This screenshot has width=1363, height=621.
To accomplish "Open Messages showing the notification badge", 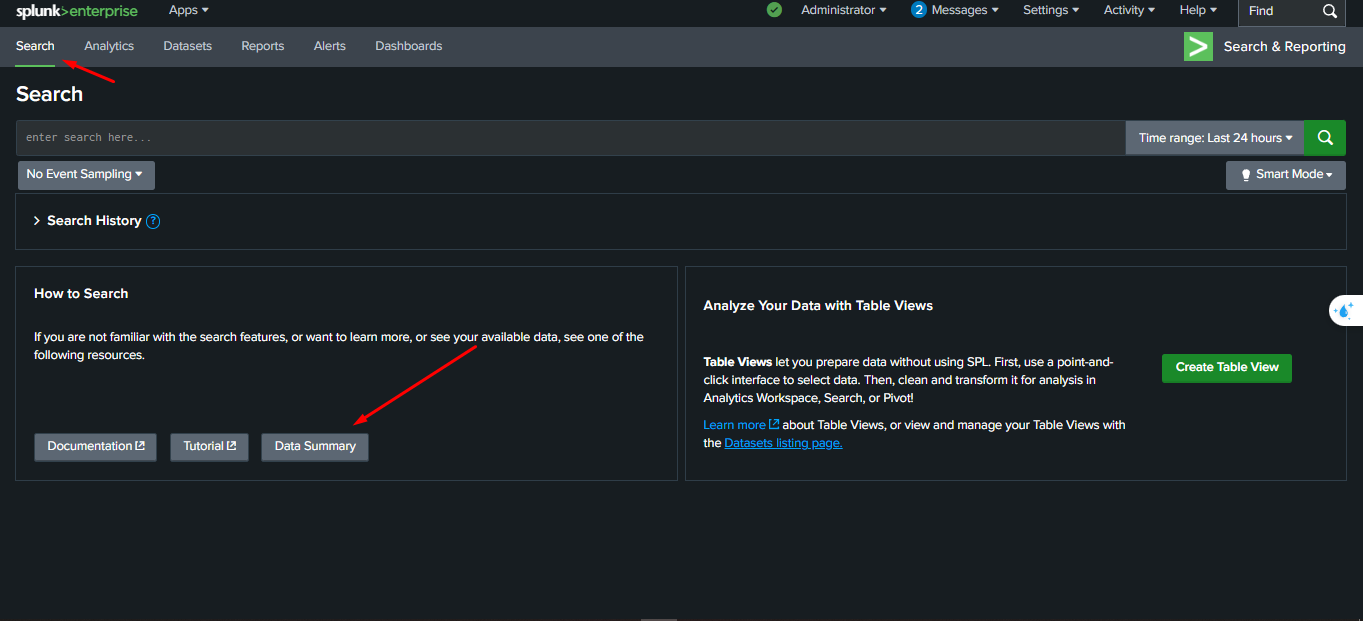I will [x=954, y=10].
